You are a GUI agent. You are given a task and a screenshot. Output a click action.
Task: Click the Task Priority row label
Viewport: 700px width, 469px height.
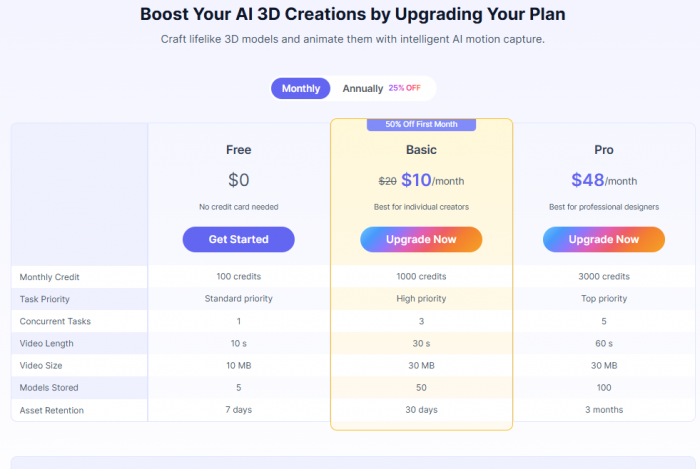[x=47, y=298]
